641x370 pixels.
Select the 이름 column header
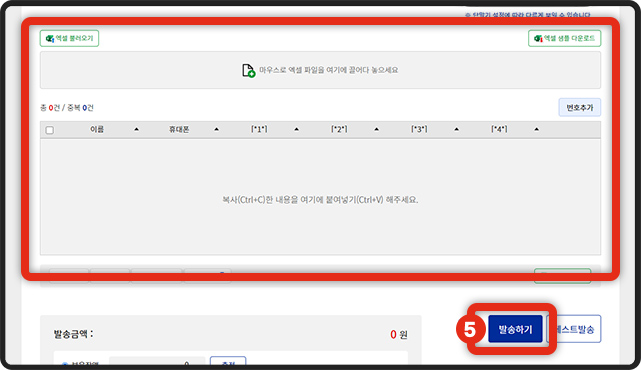(x=97, y=129)
